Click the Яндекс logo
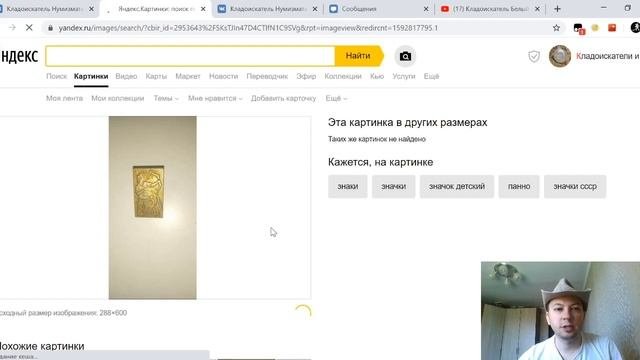This screenshot has height=360, width=640. pyautogui.click(x=19, y=56)
